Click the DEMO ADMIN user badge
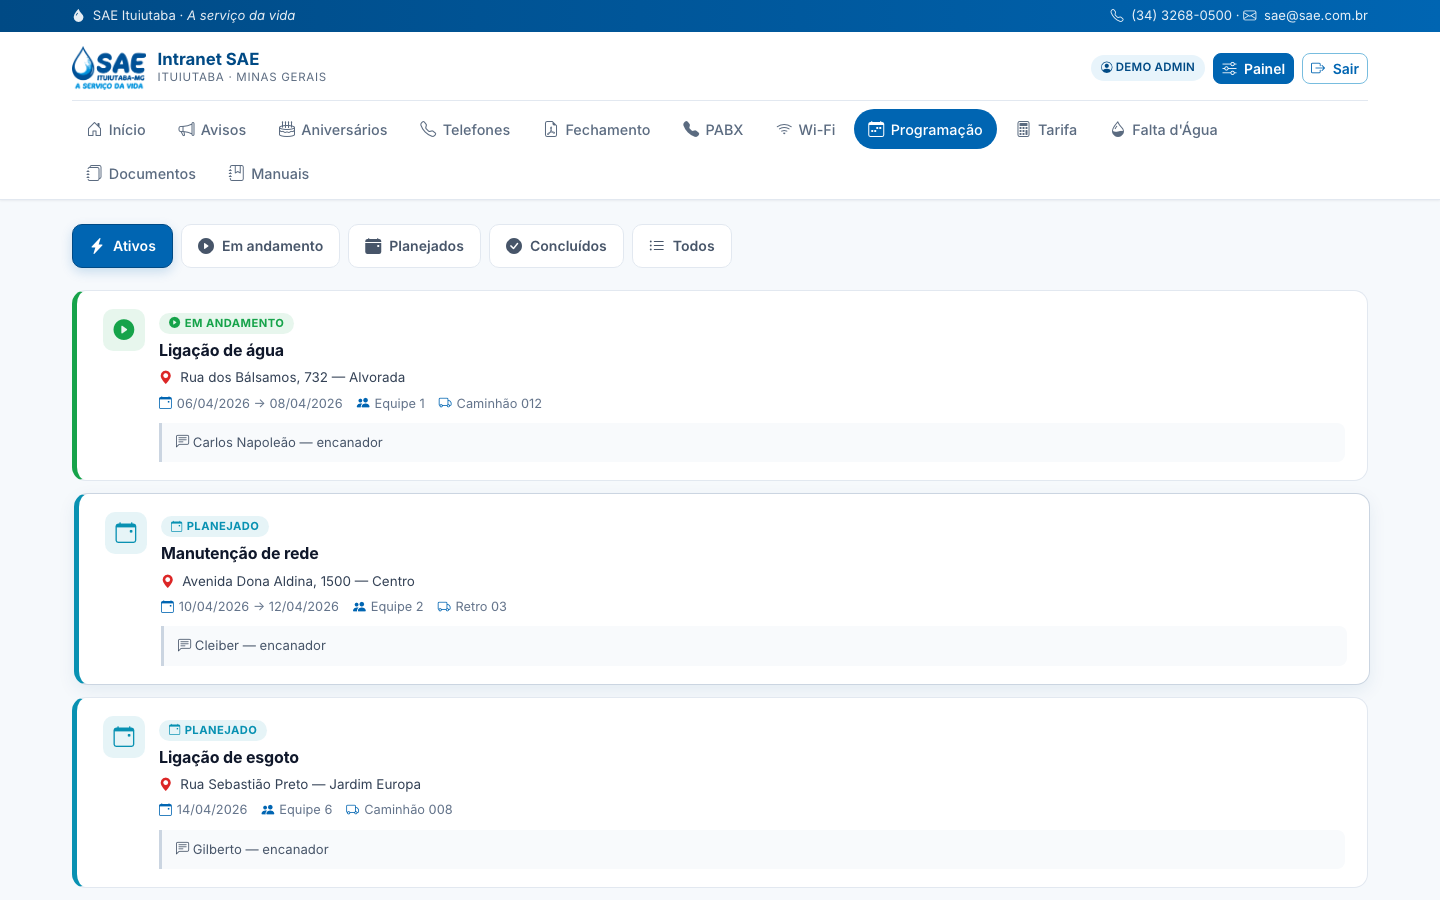This screenshot has width=1440, height=900. (1148, 67)
